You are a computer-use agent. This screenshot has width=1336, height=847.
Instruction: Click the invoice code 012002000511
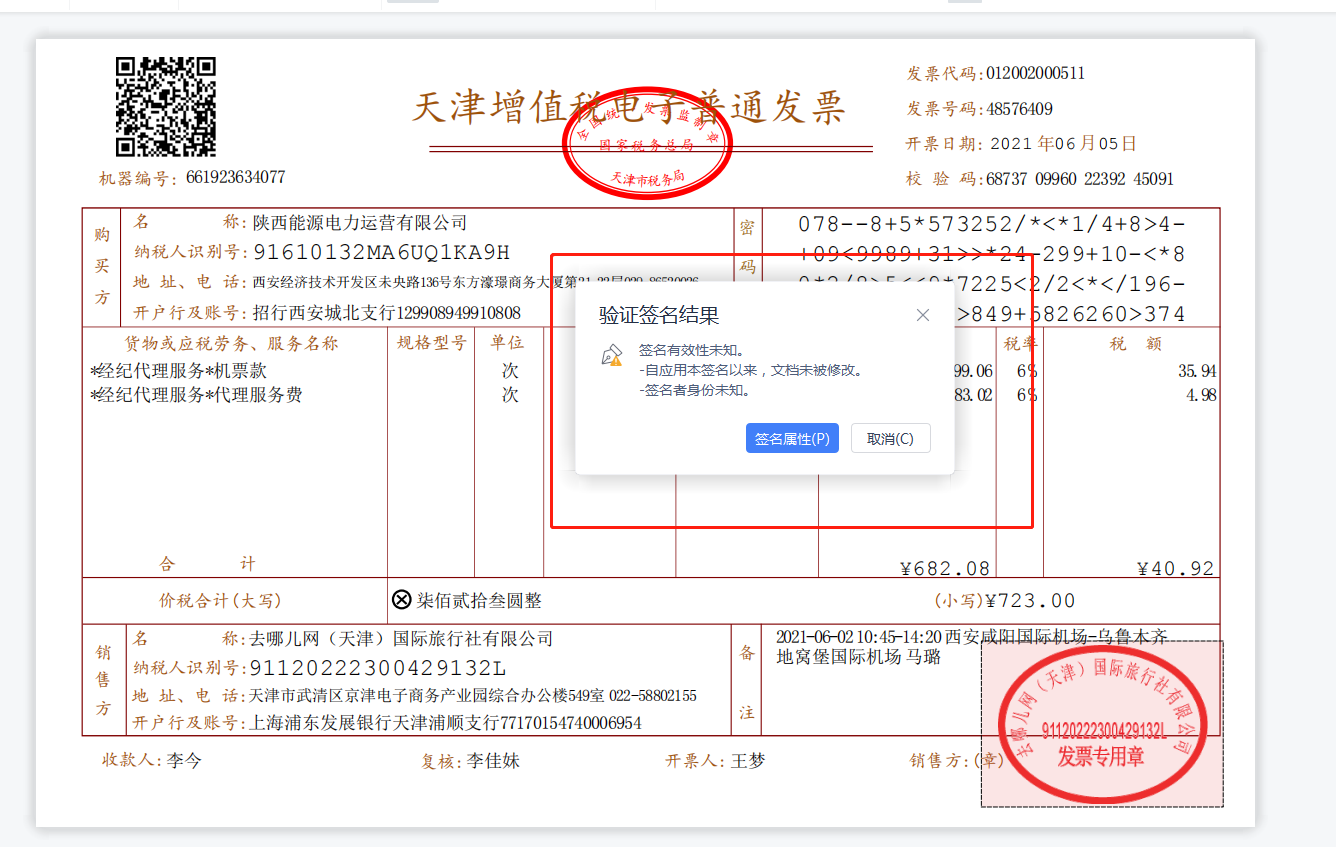1035,73
